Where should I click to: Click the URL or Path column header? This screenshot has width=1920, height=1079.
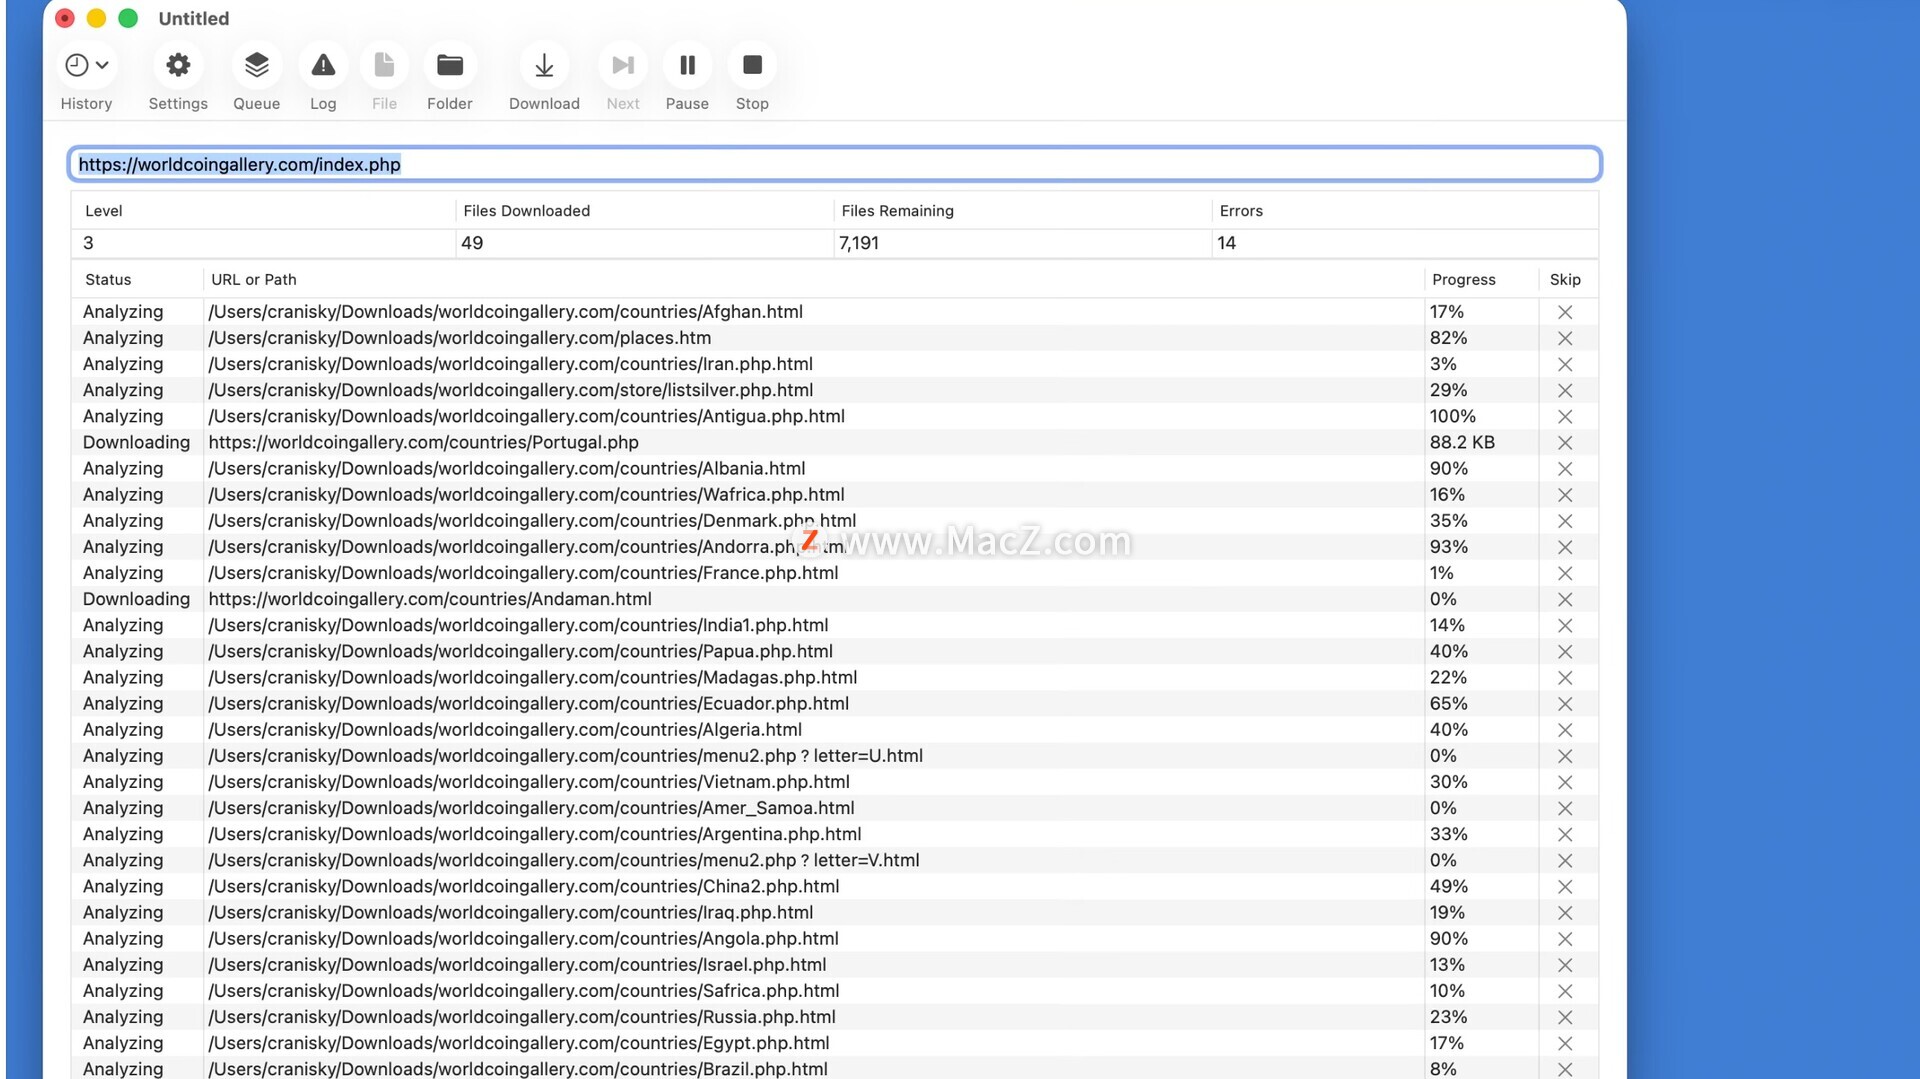[x=254, y=280]
